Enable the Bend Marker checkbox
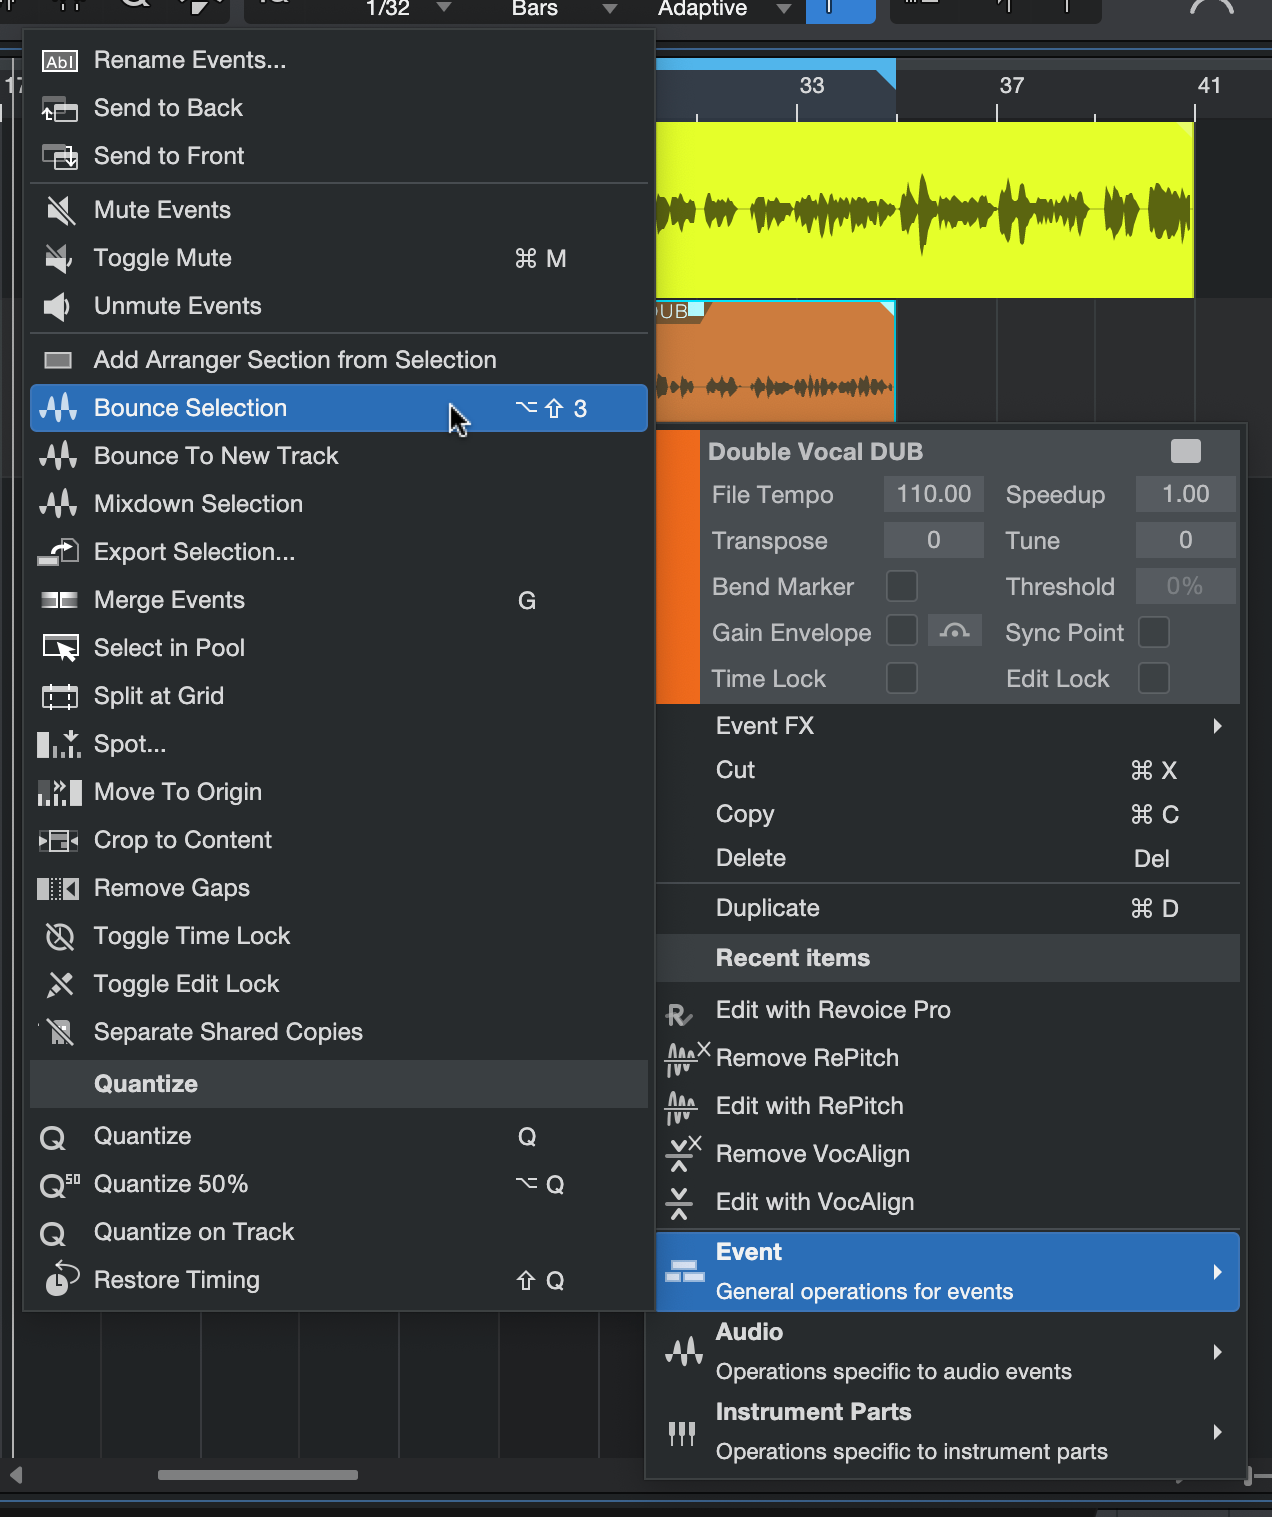 901,586
